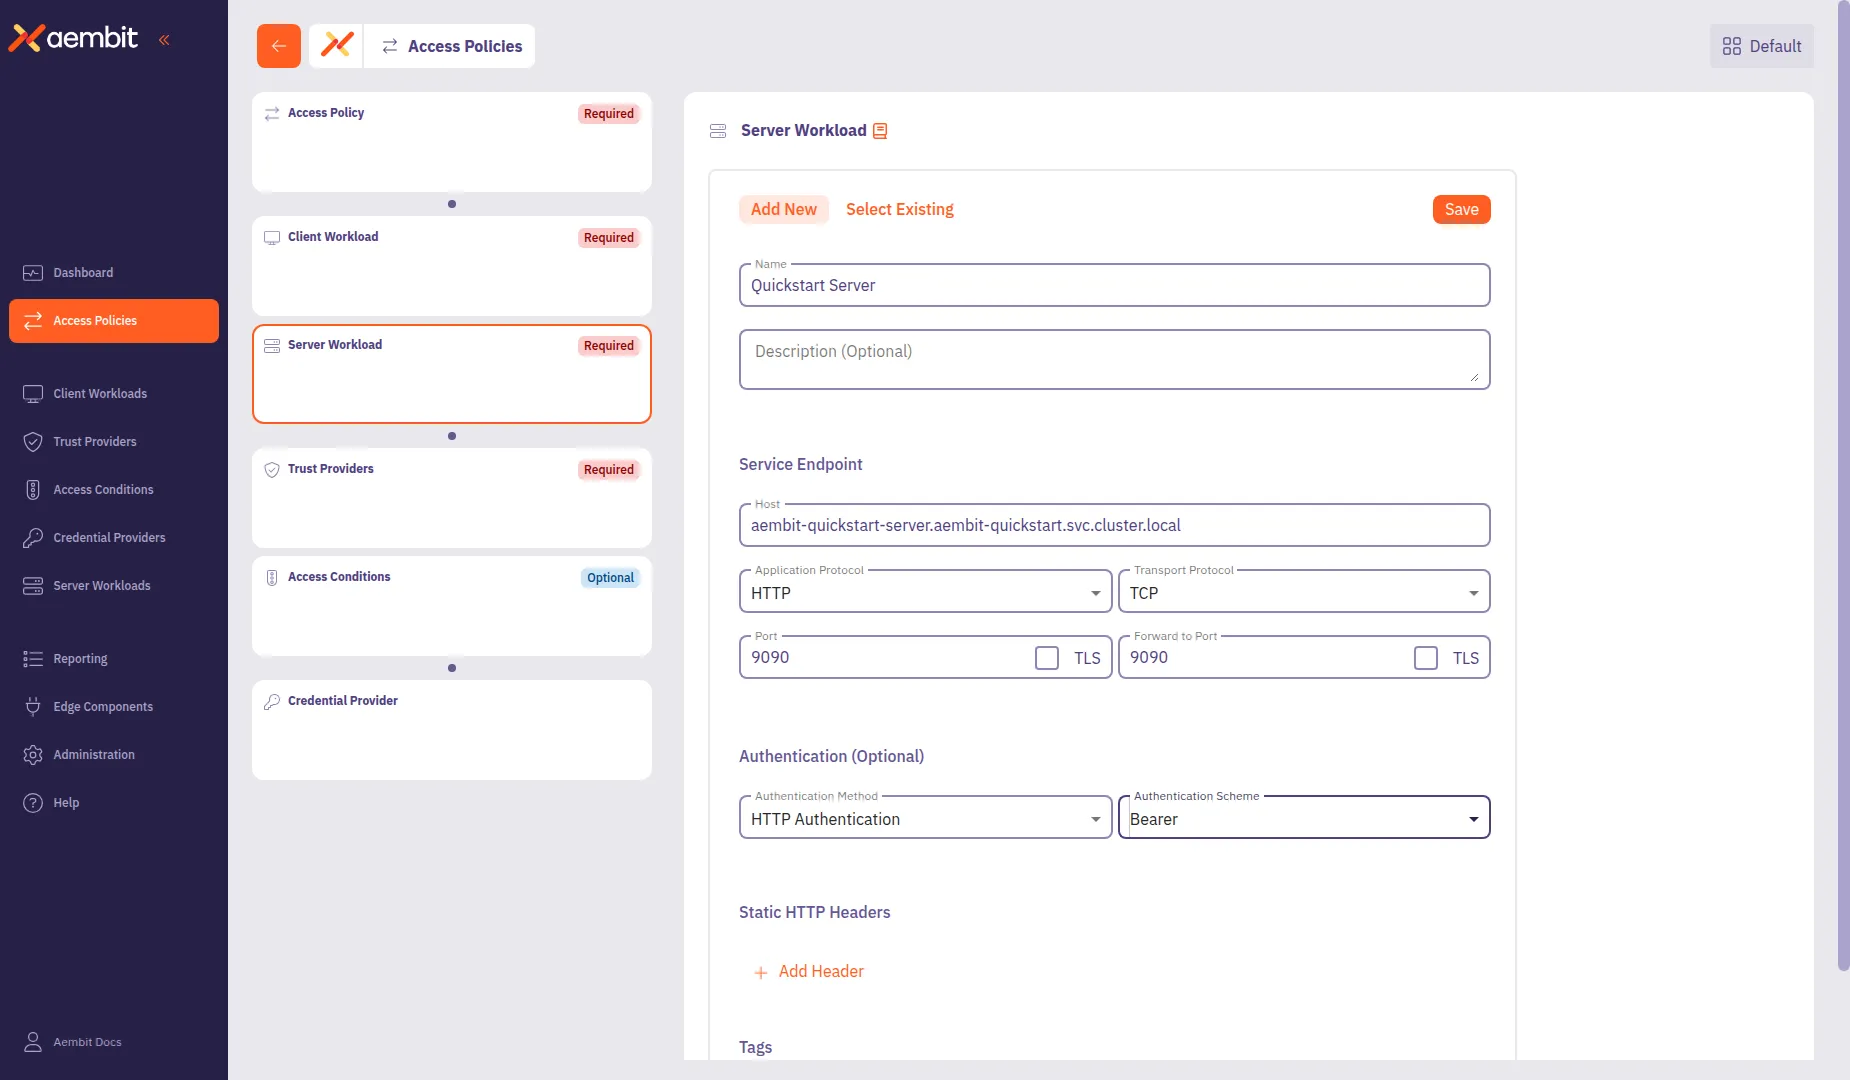1850x1080 pixels.
Task: Open the Application Protocol dropdown
Action: click(1096, 592)
